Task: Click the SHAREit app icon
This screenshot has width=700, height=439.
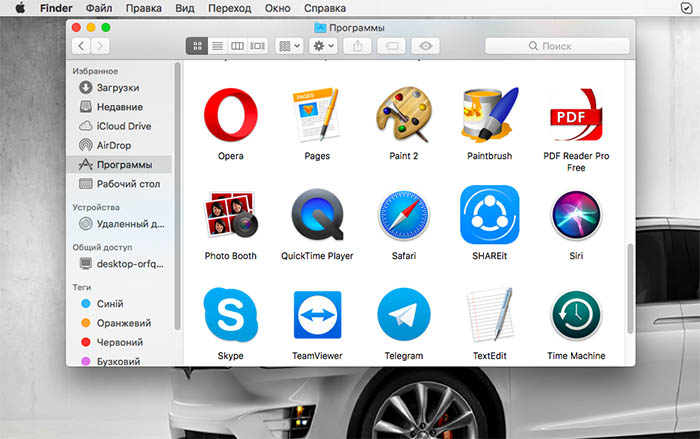Action: 490,215
